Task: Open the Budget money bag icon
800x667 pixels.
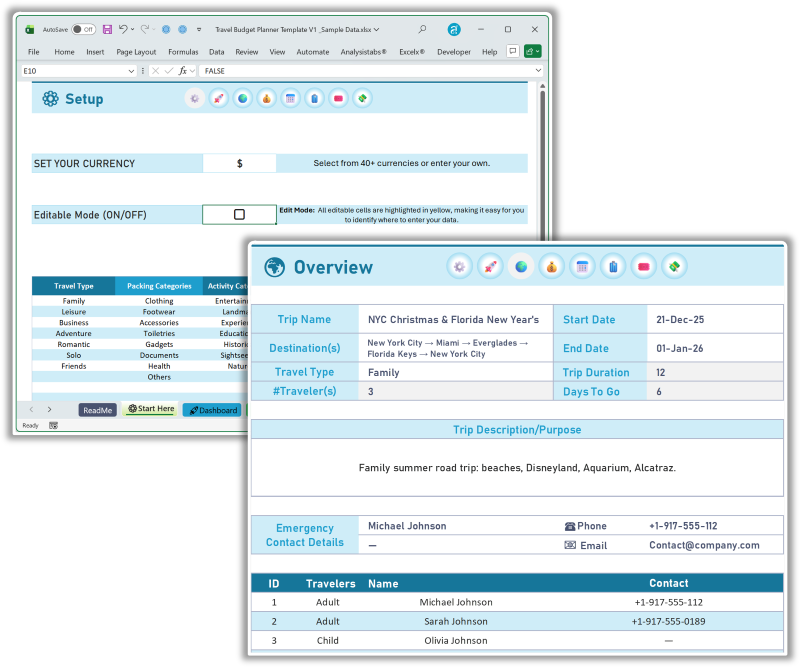Action: (550, 267)
